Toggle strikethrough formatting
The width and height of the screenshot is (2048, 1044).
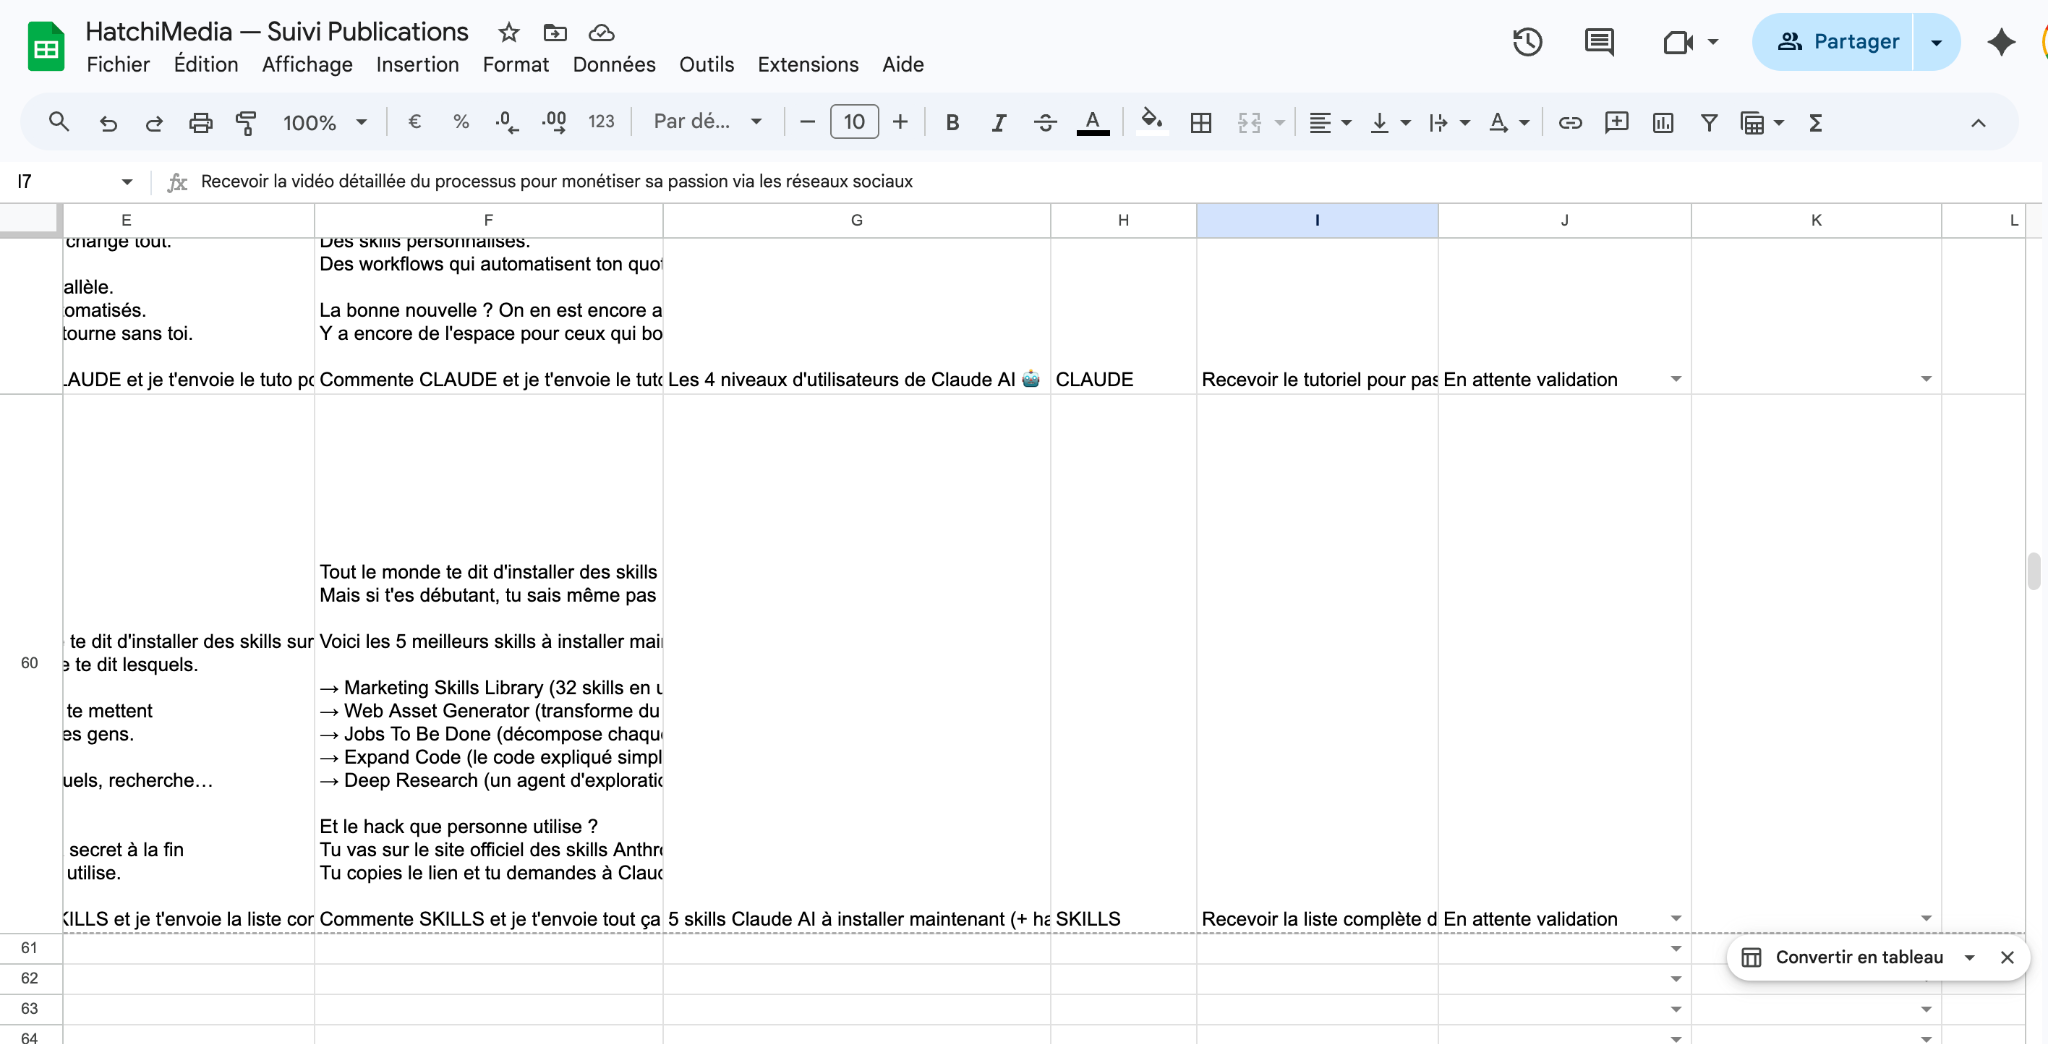pos(1045,122)
